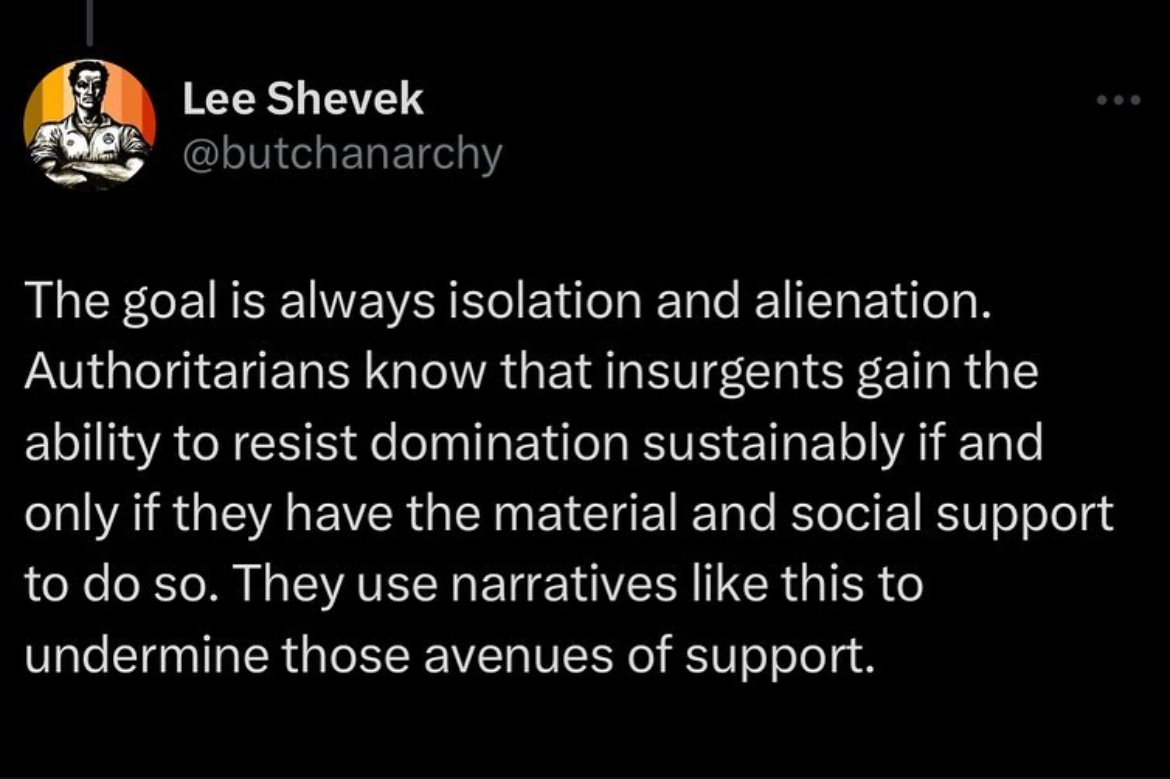This screenshot has height=779, width=1170.
Task: Click the thread connector line above the avatar
Action: coord(89,22)
